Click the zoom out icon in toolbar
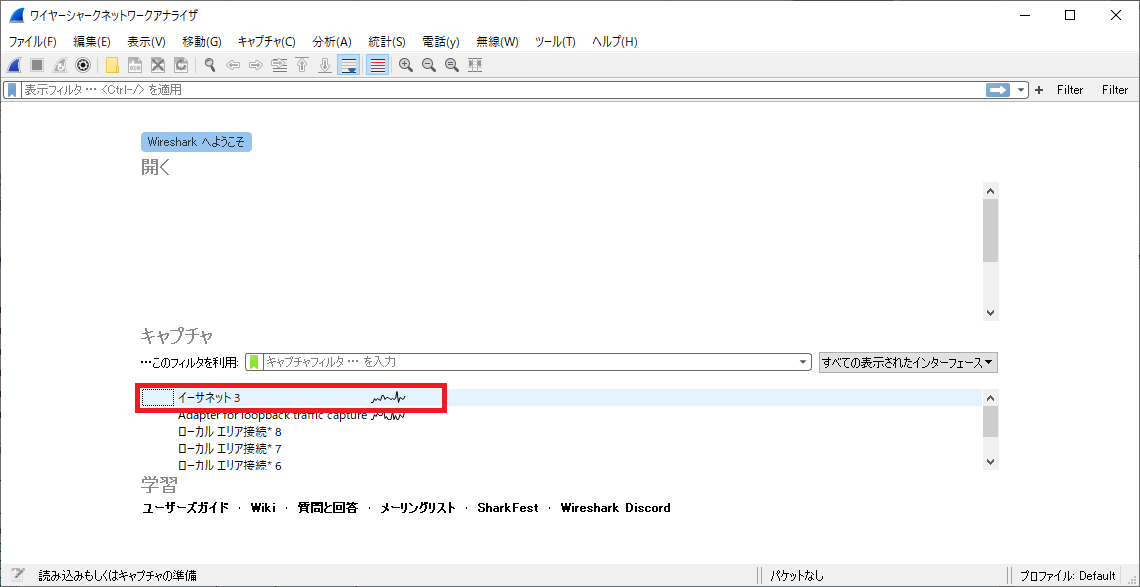This screenshot has width=1140, height=587. [429, 65]
